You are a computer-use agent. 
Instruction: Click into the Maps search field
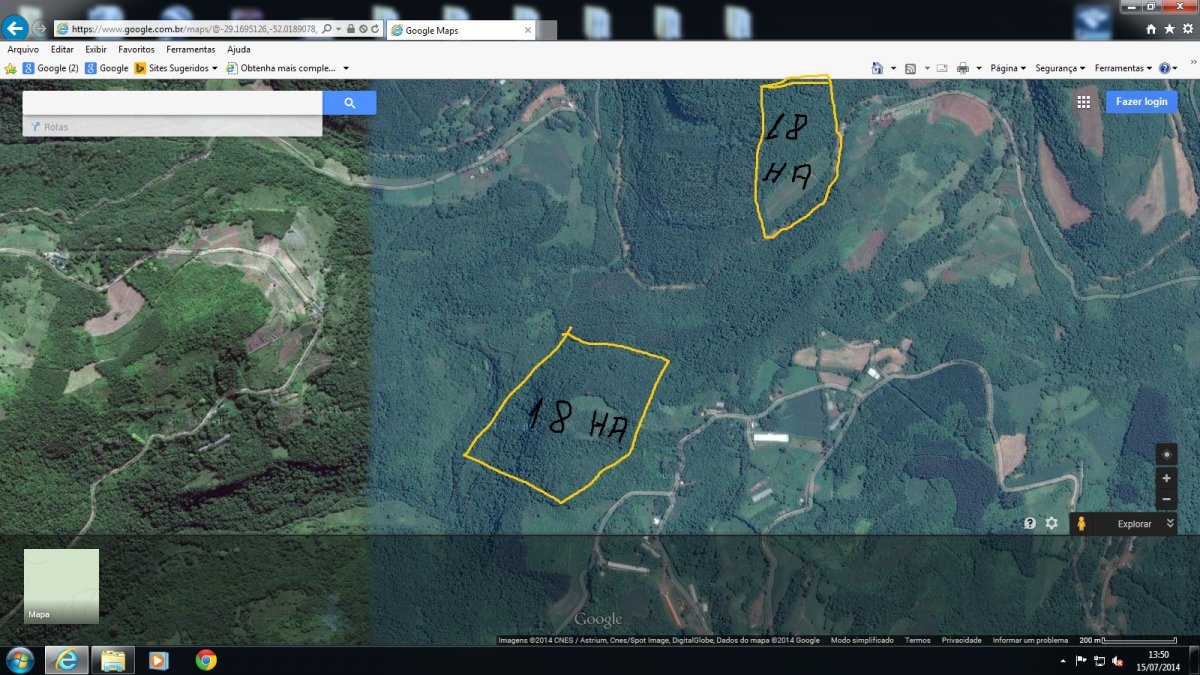click(172, 103)
